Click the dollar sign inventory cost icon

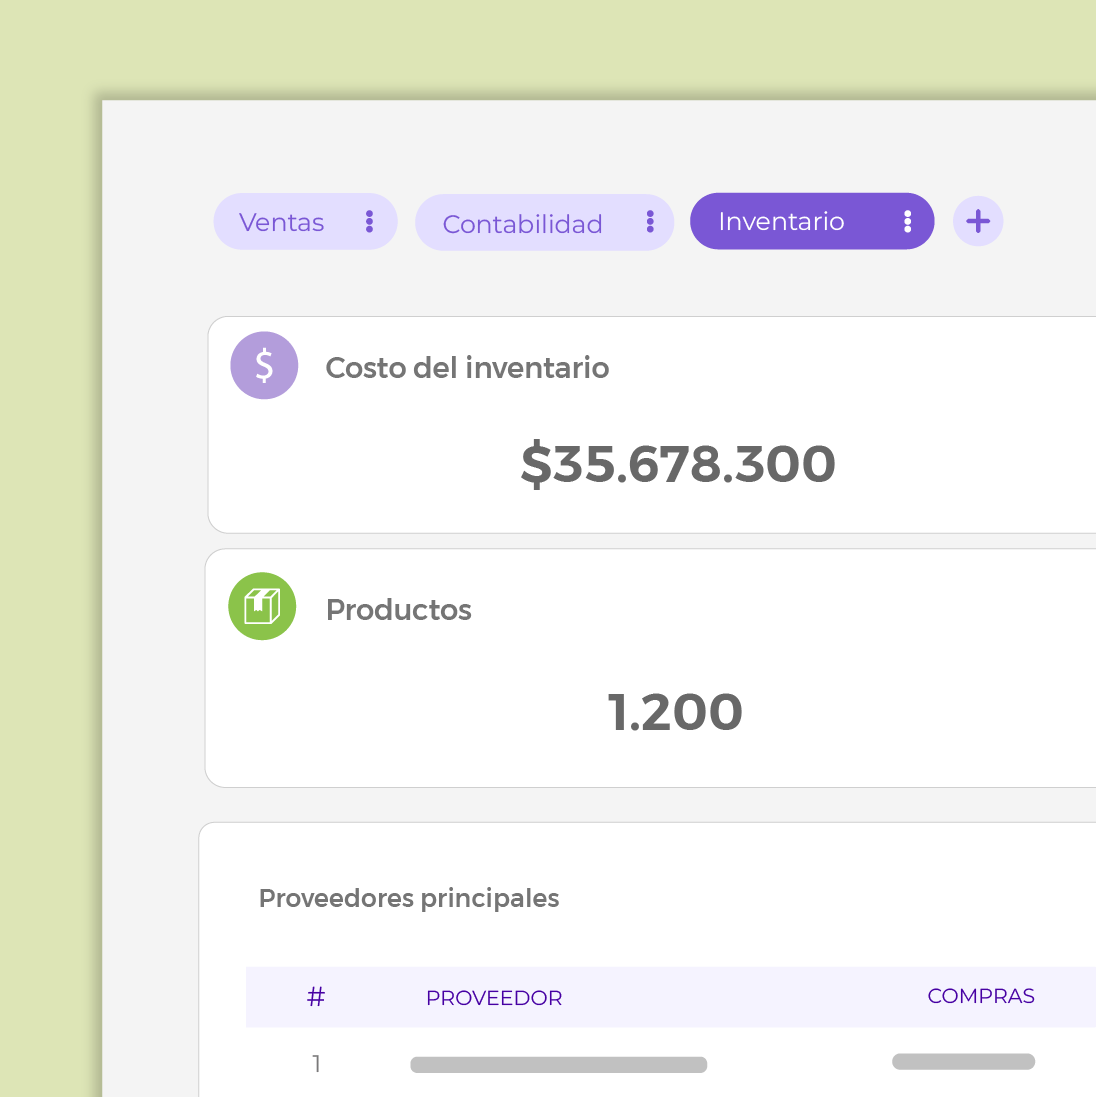click(x=264, y=365)
